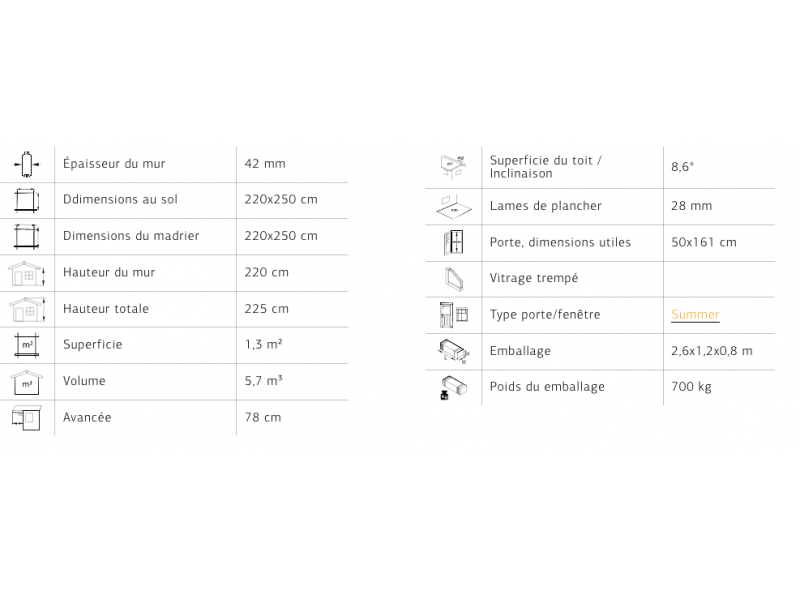Click the floor boards icon
Screen dimensions: 800x600
click(x=454, y=207)
